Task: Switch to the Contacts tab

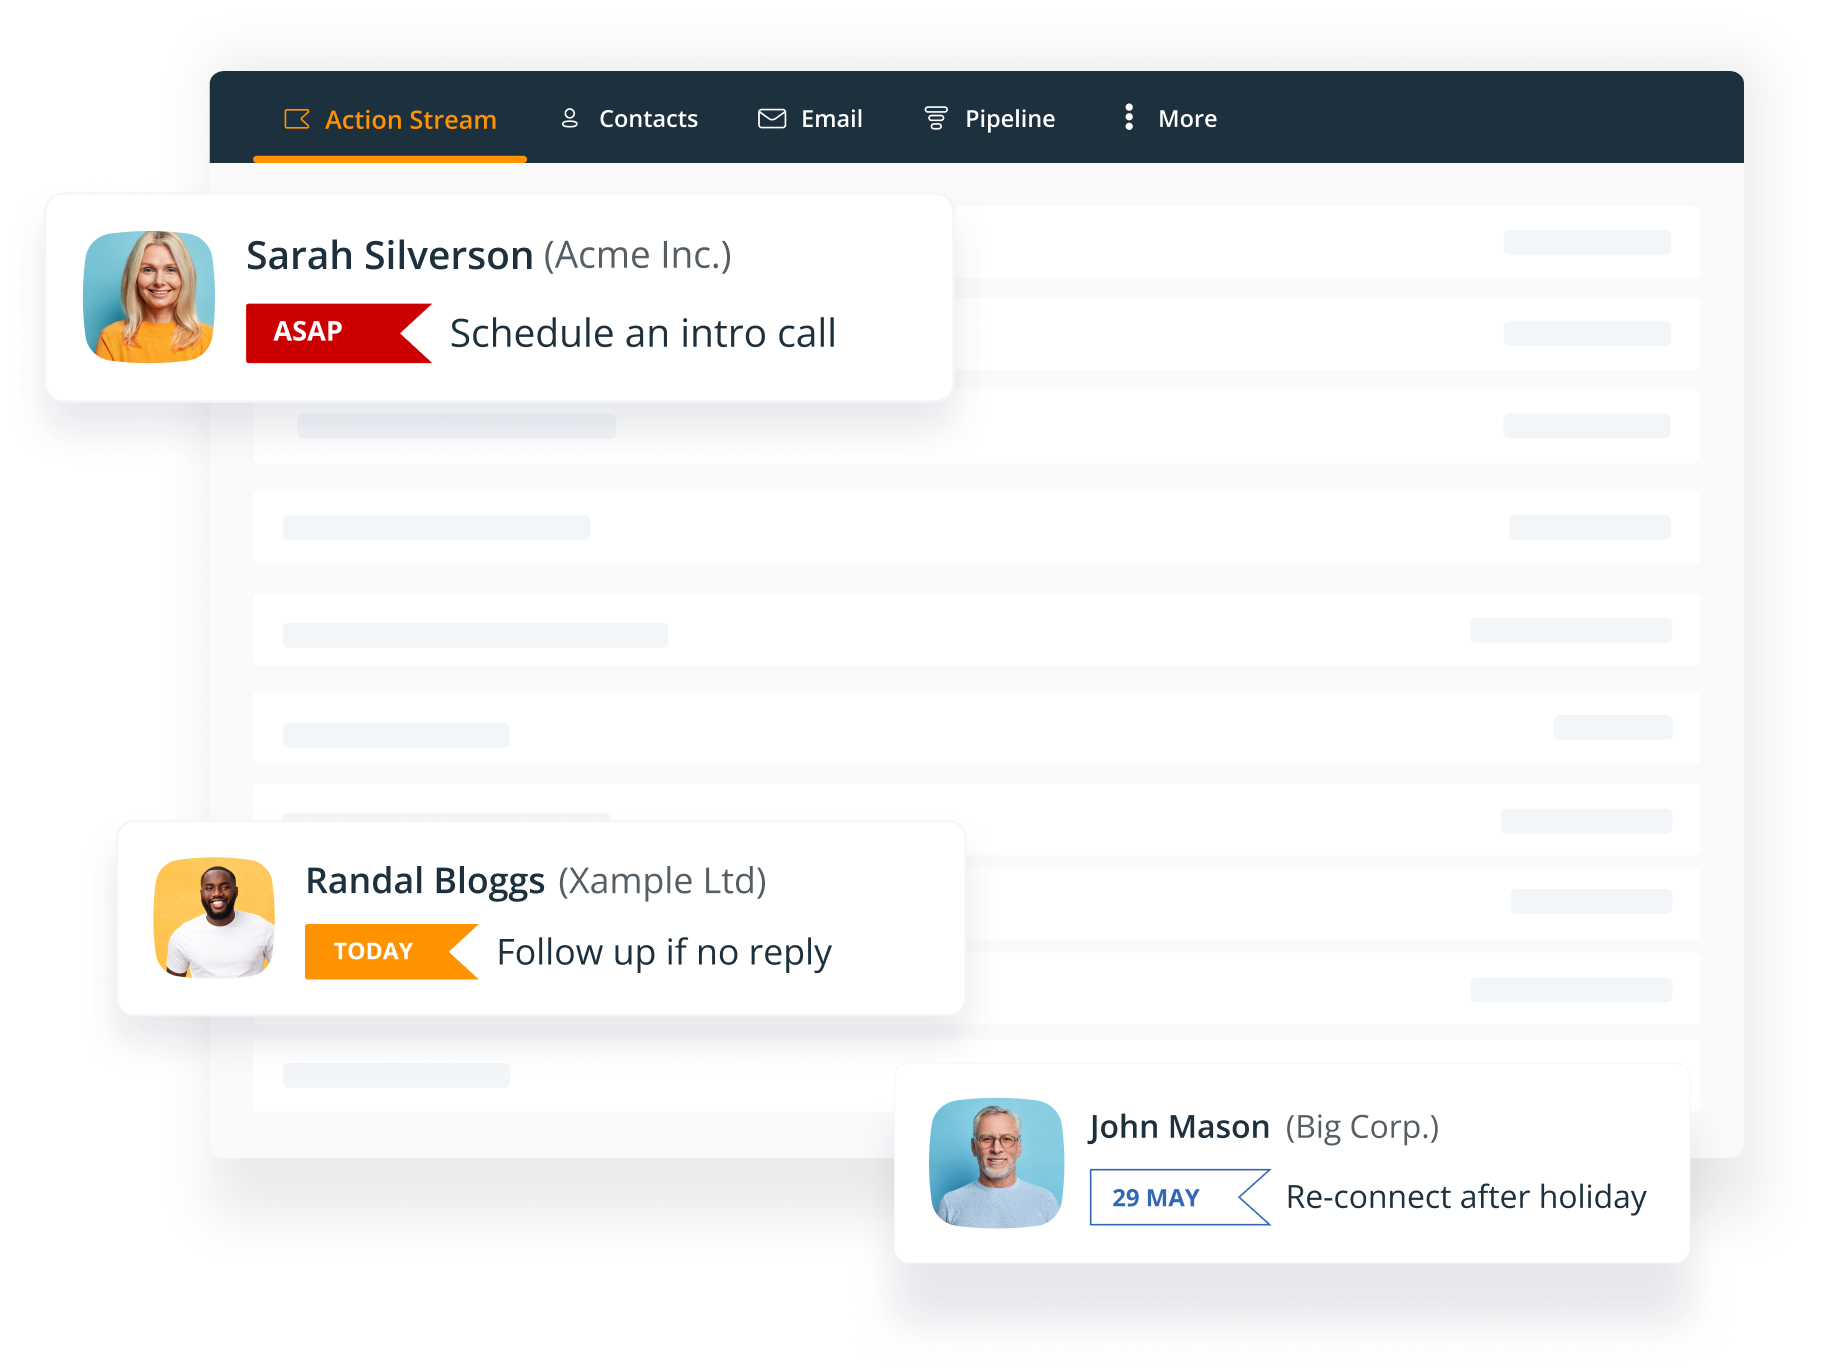Action: click(x=648, y=119)
